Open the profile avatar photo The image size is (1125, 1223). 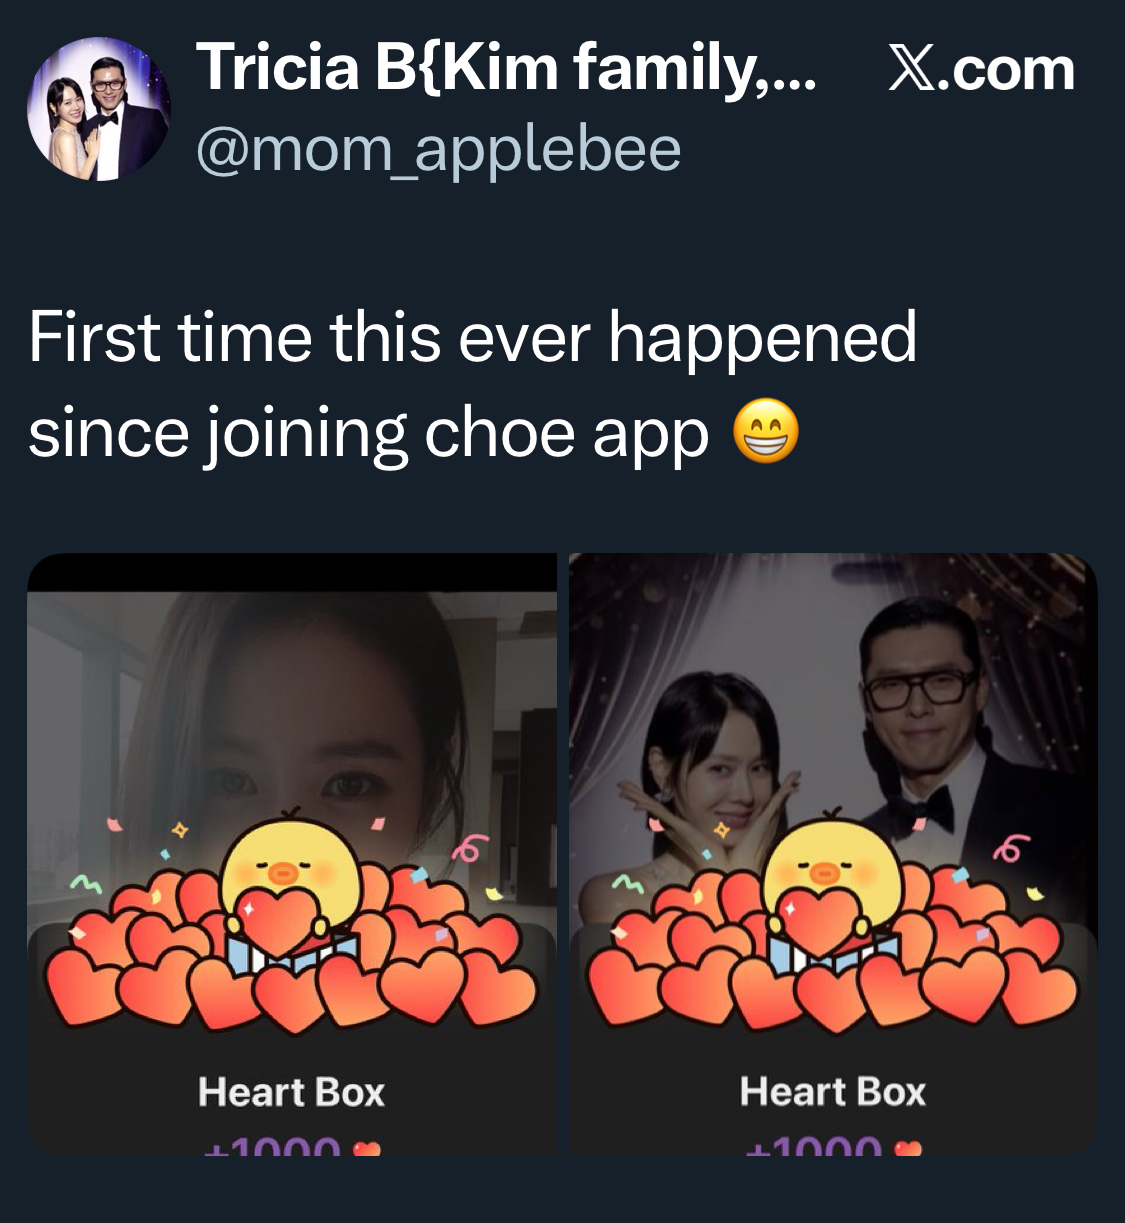(x=98, y=109)
